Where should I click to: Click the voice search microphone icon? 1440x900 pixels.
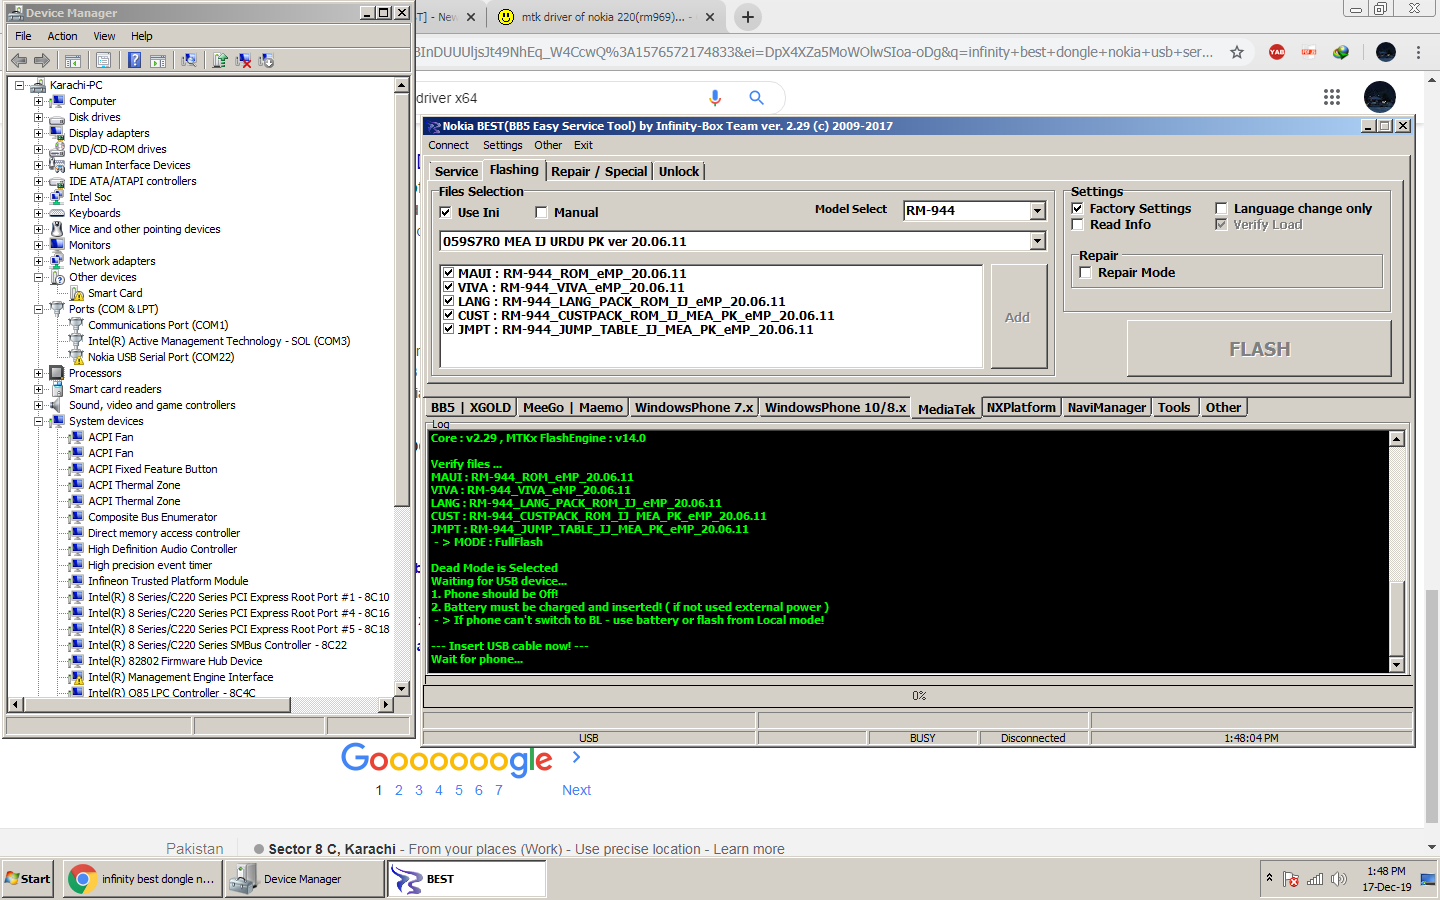715,97
